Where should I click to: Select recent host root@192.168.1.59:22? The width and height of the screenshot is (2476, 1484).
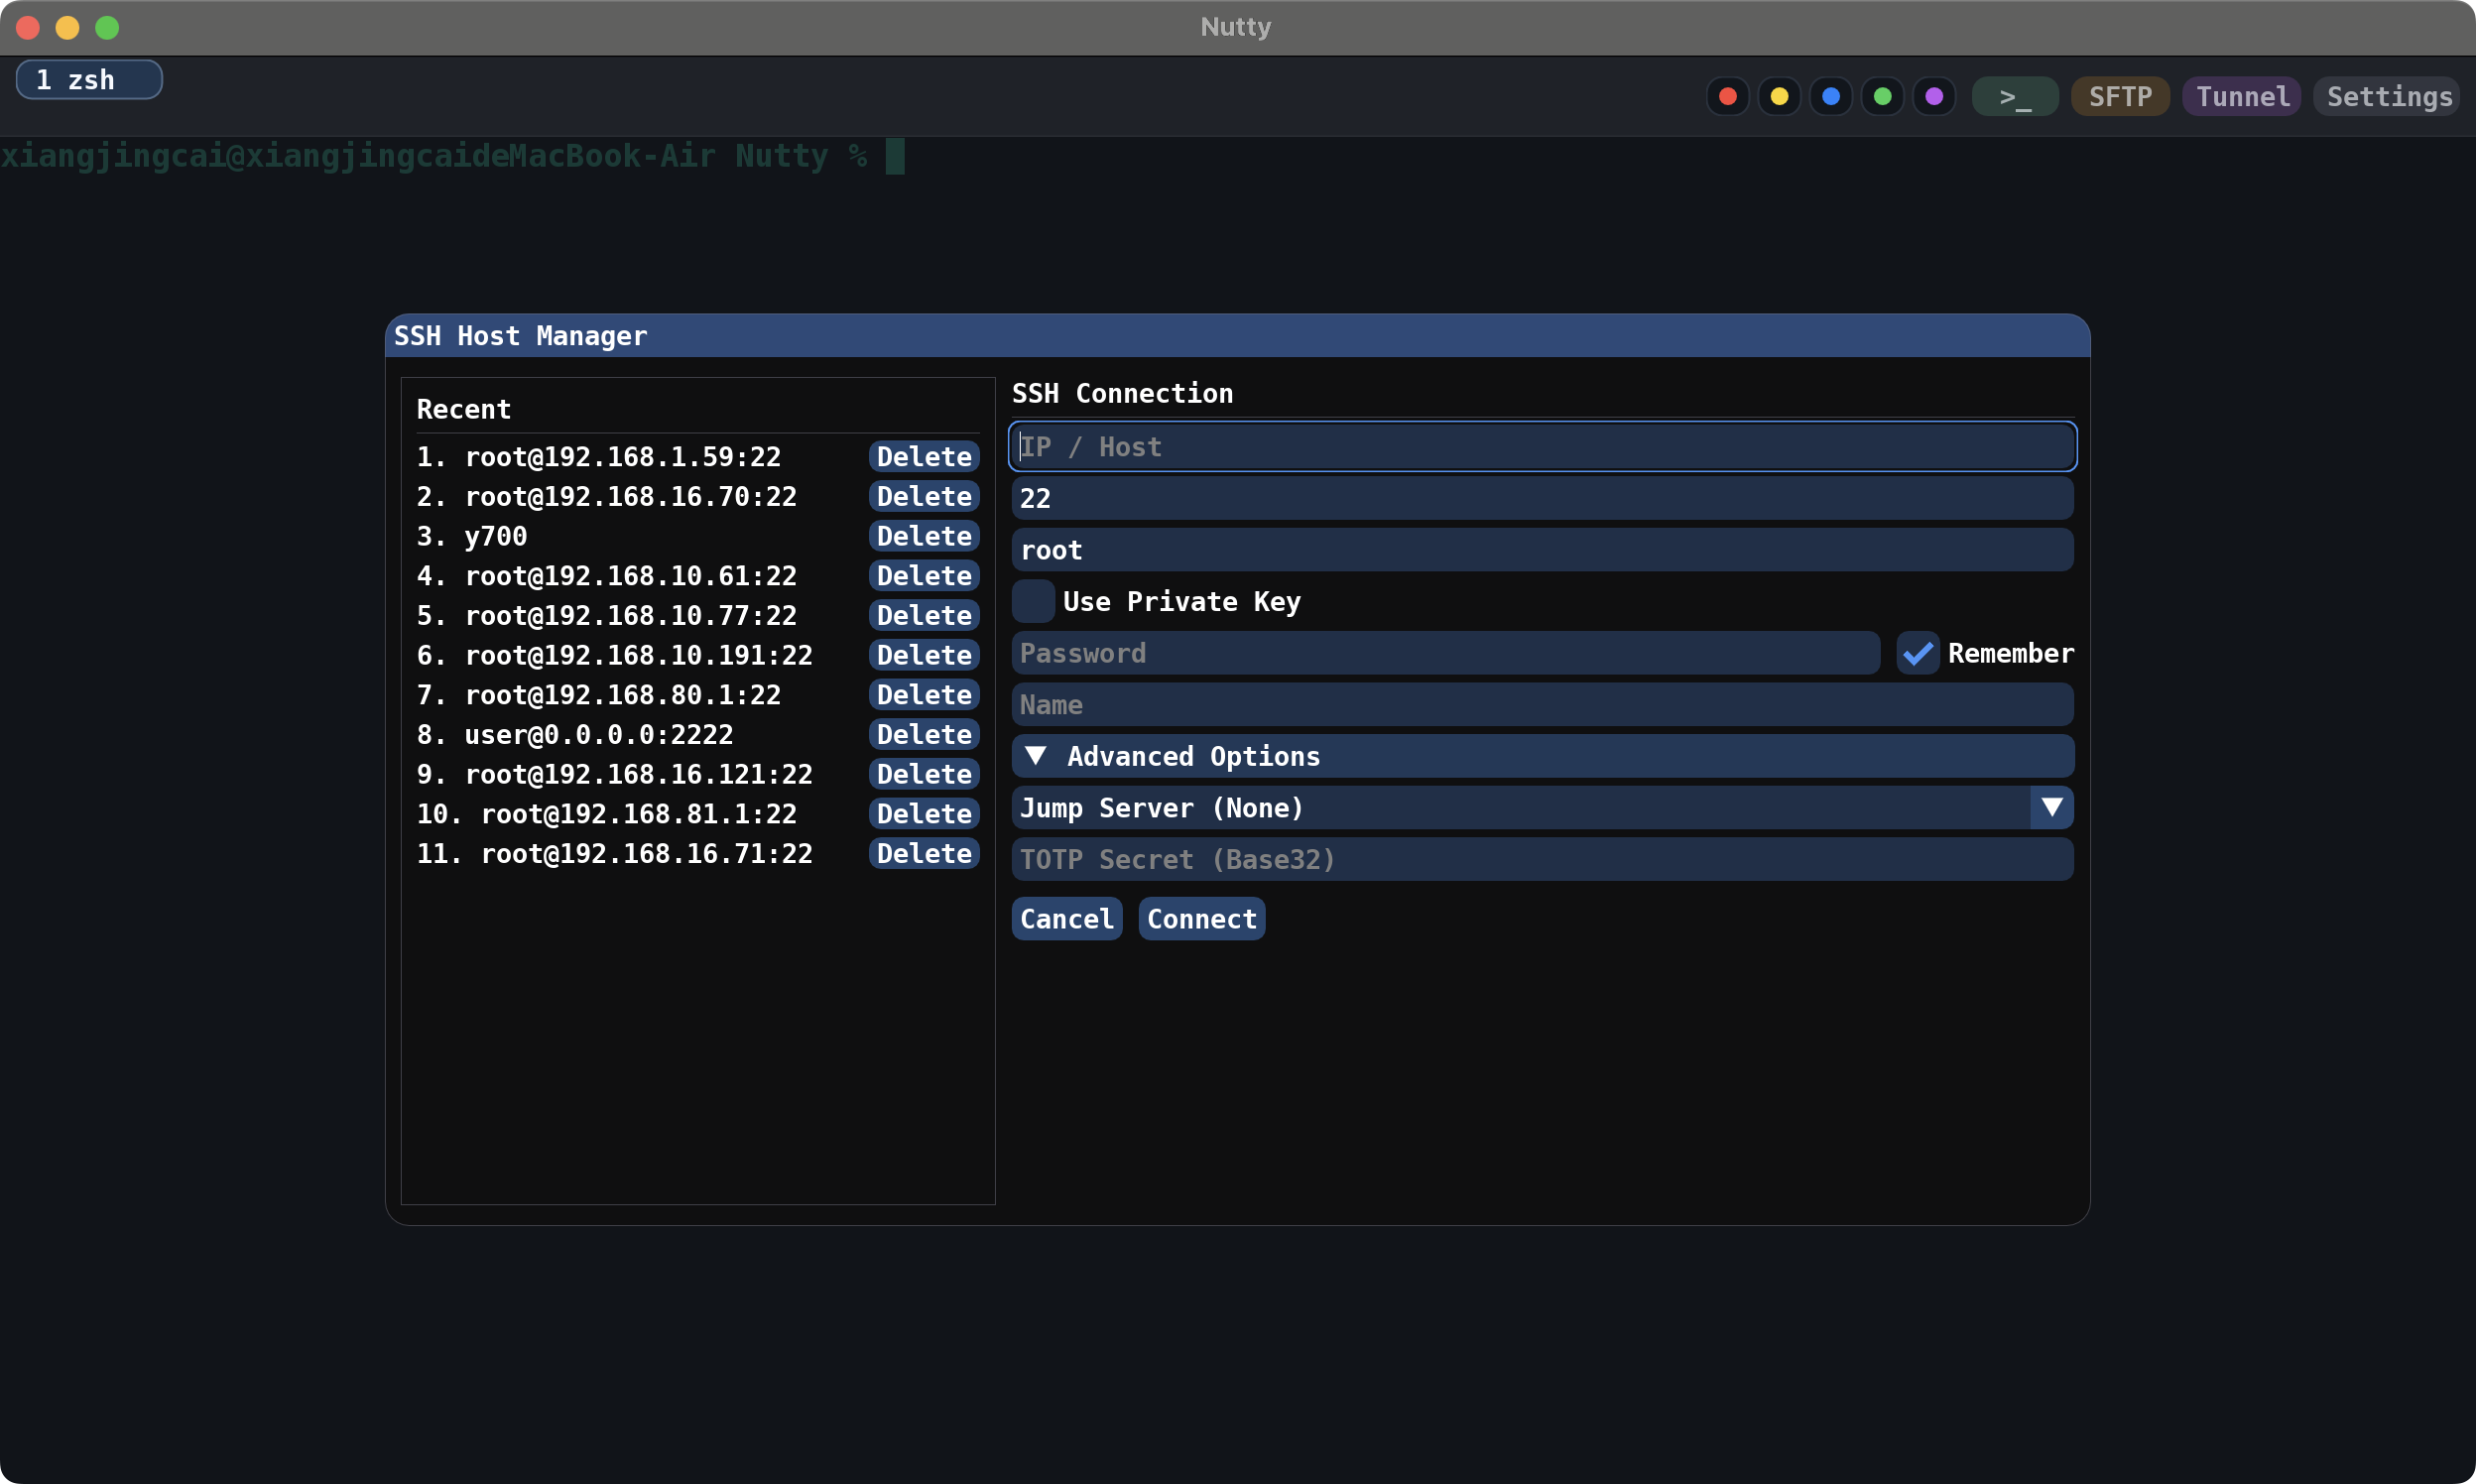(599, 456)
